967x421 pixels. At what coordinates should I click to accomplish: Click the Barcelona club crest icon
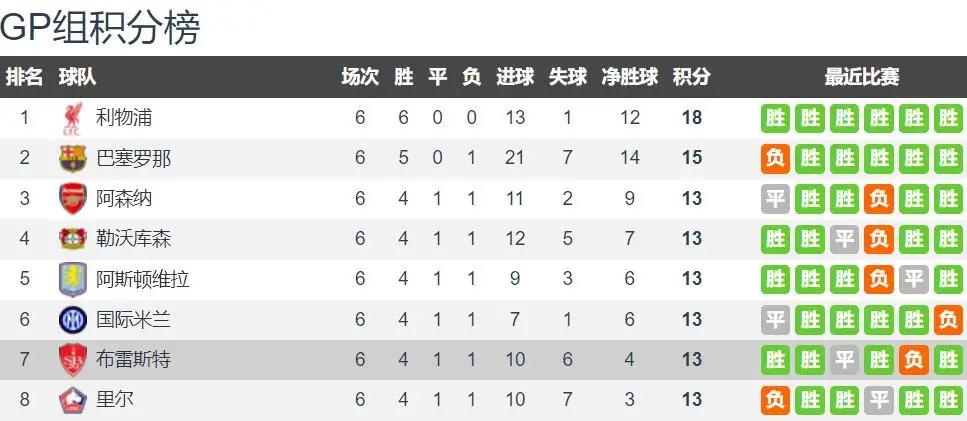pyautogui.click(x=72, y=158)
